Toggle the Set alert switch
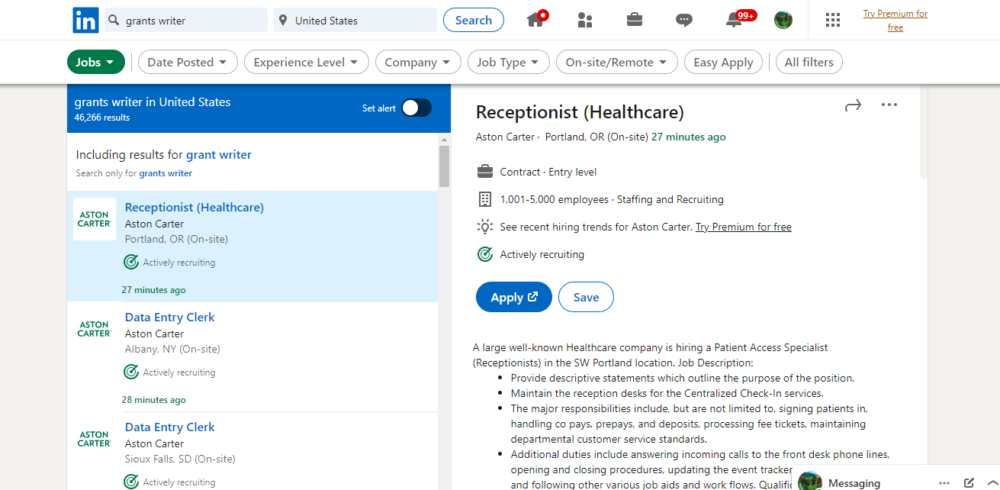 (416, 108)
